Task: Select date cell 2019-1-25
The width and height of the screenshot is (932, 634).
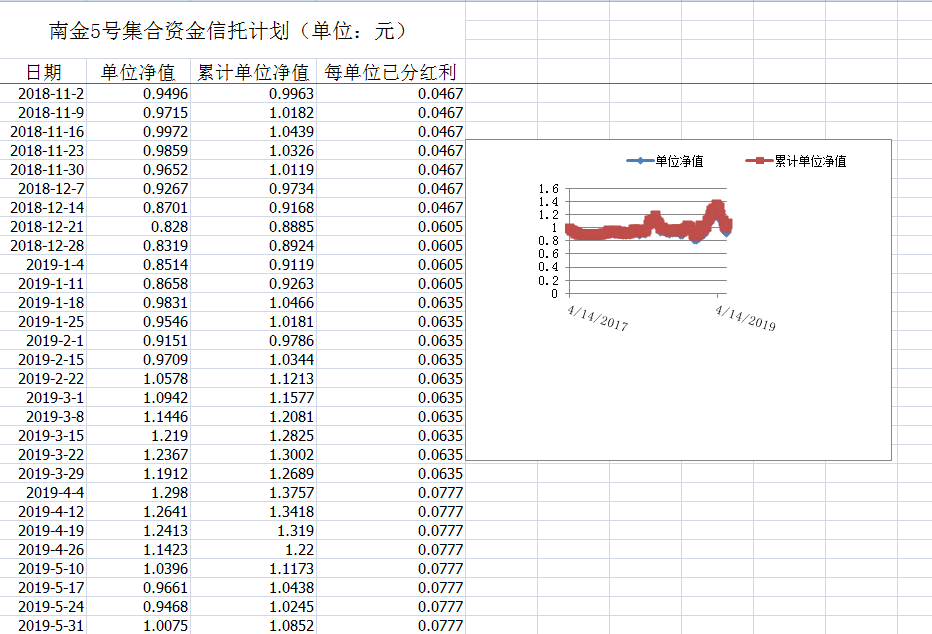Action: [43, 321]
